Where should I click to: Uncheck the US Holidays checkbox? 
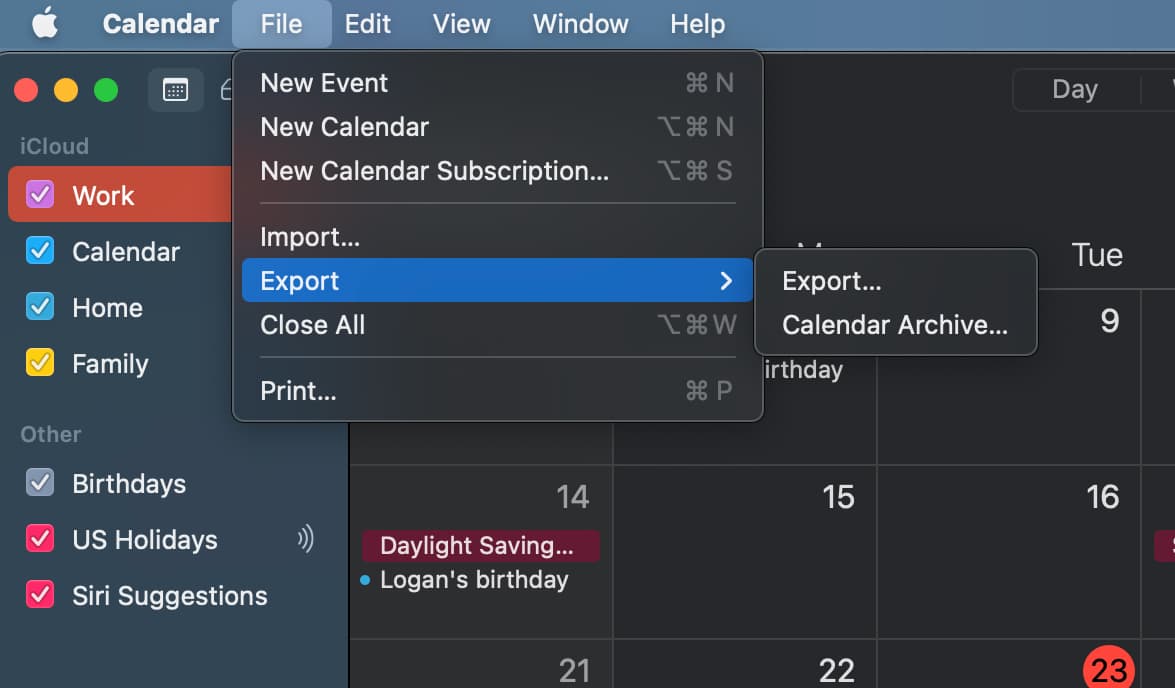[40, 539]
